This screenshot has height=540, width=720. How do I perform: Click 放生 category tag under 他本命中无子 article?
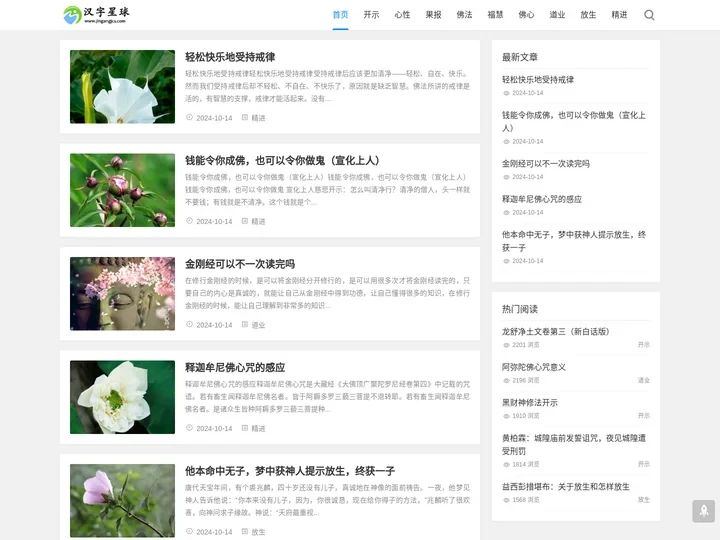(x=258, y=532)
